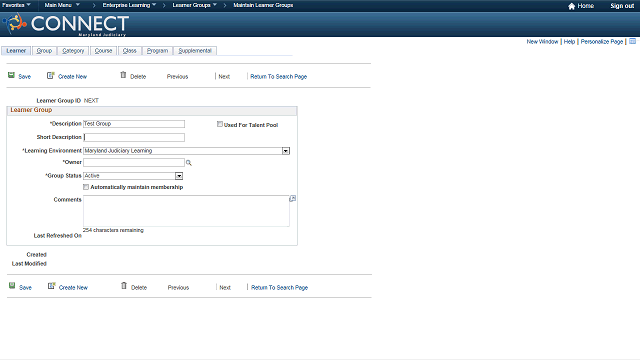Viewport: 640px width, 360px height.
Task: Click the Home link text
Action: click(x=585, y=6)
